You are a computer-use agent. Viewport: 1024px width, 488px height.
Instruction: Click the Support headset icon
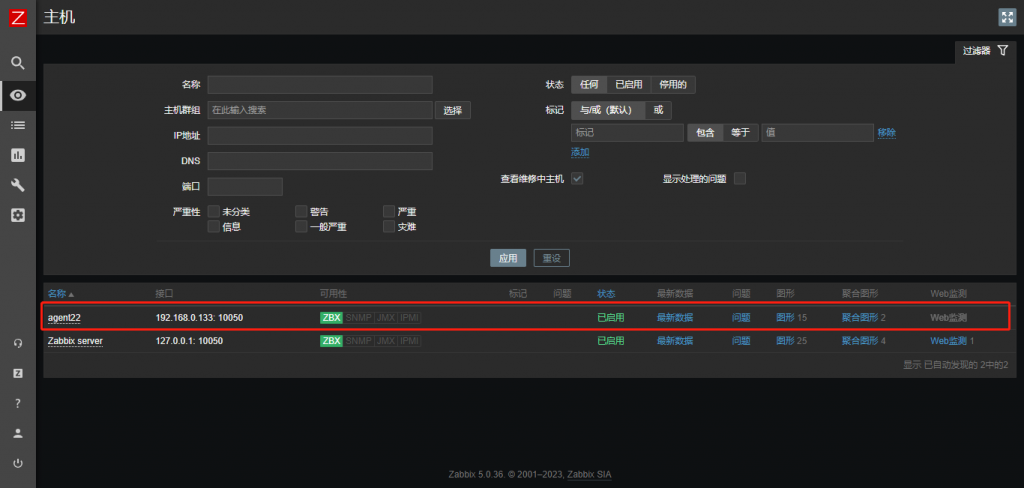click(x=18, y=343)
